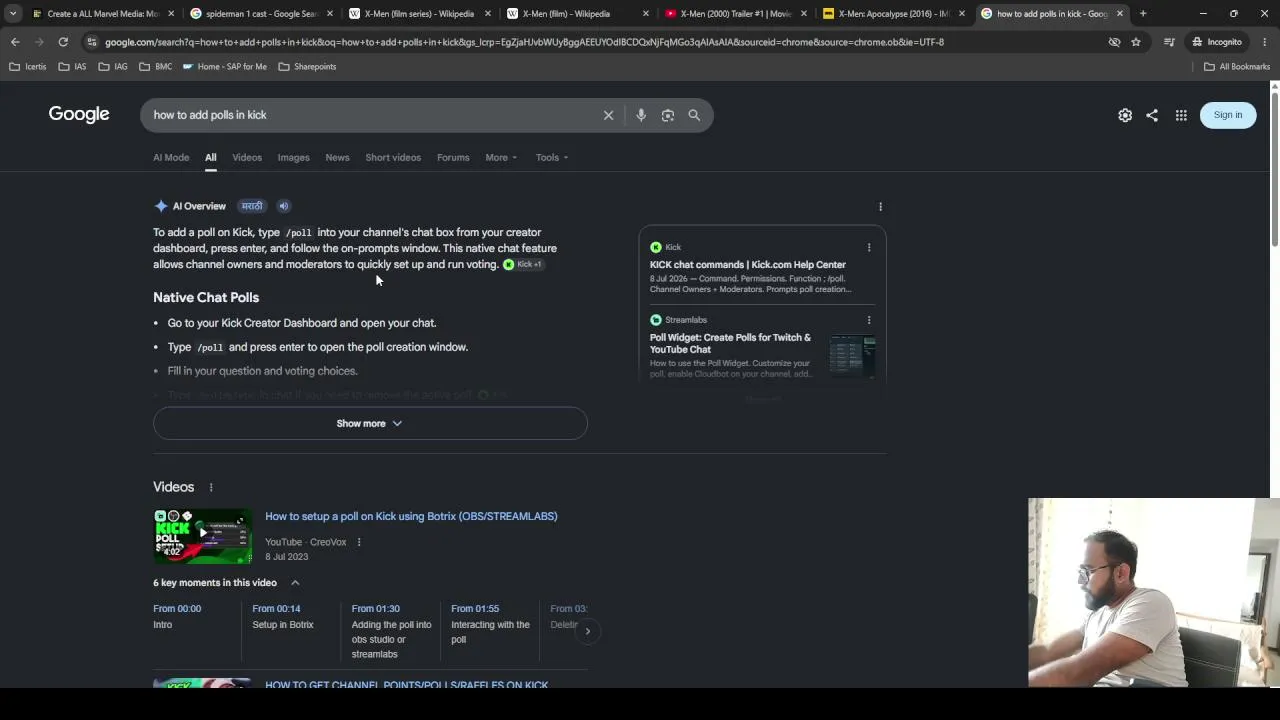Select the Forums results tab

(453, 157)
